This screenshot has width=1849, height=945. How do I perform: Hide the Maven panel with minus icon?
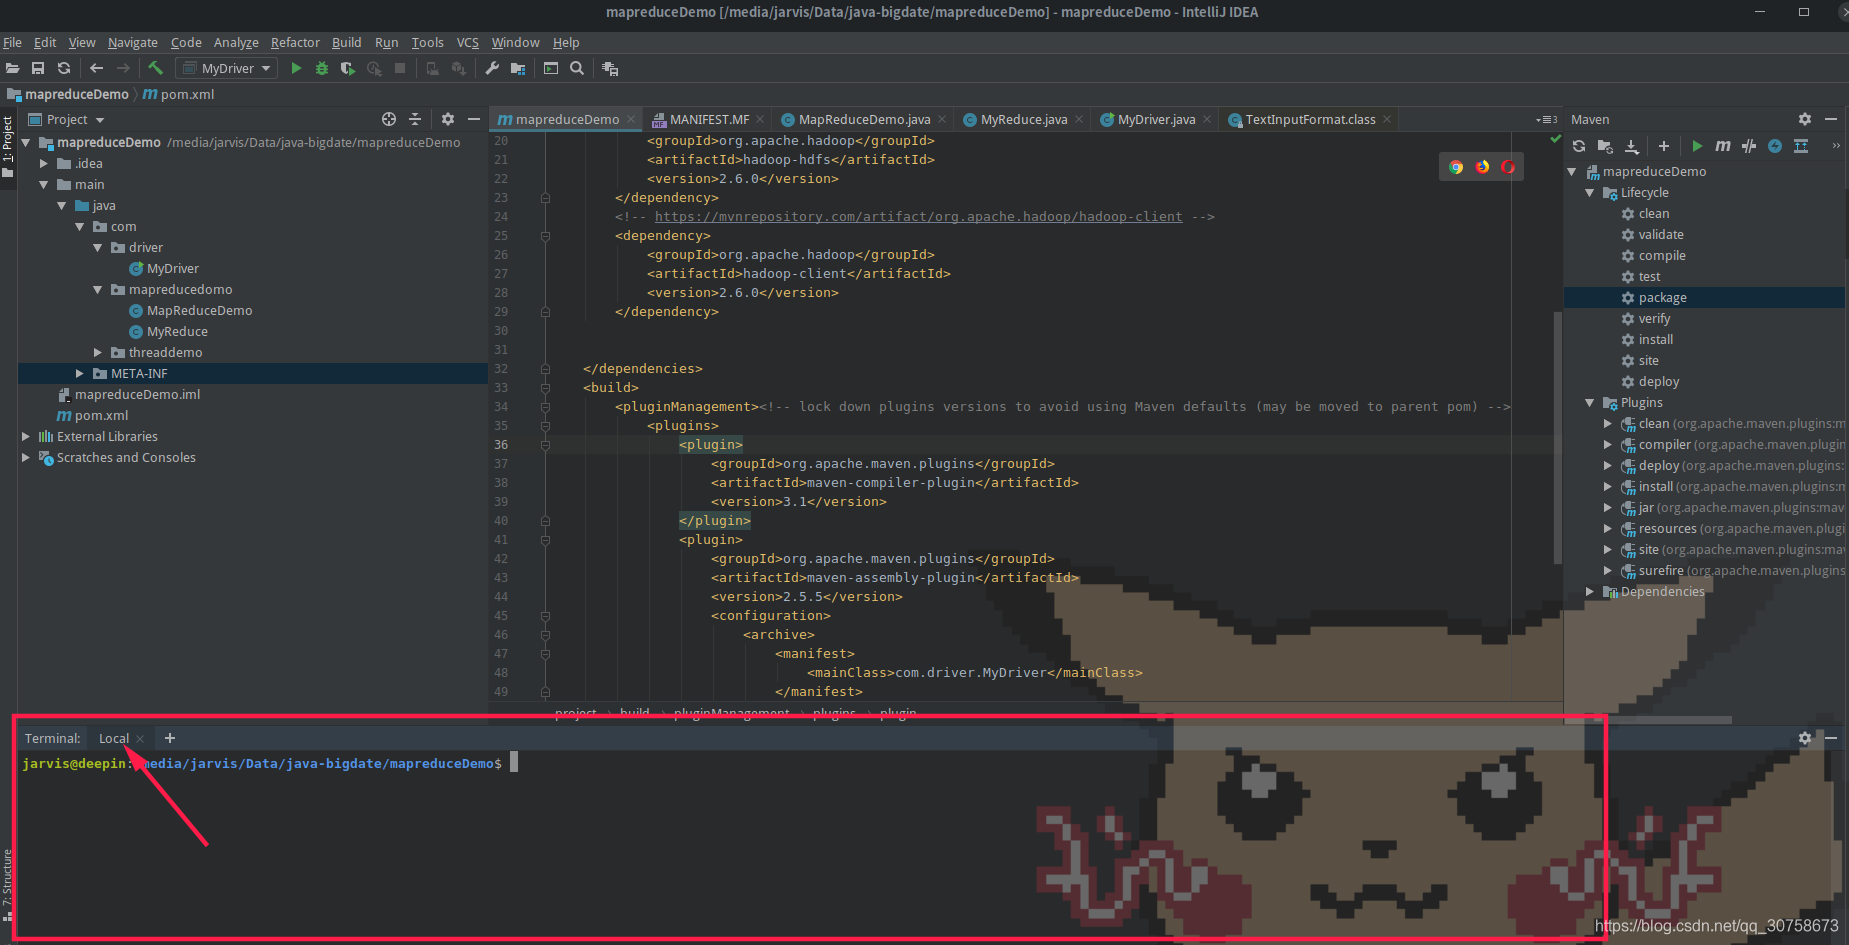click(x=1831, y=119)
